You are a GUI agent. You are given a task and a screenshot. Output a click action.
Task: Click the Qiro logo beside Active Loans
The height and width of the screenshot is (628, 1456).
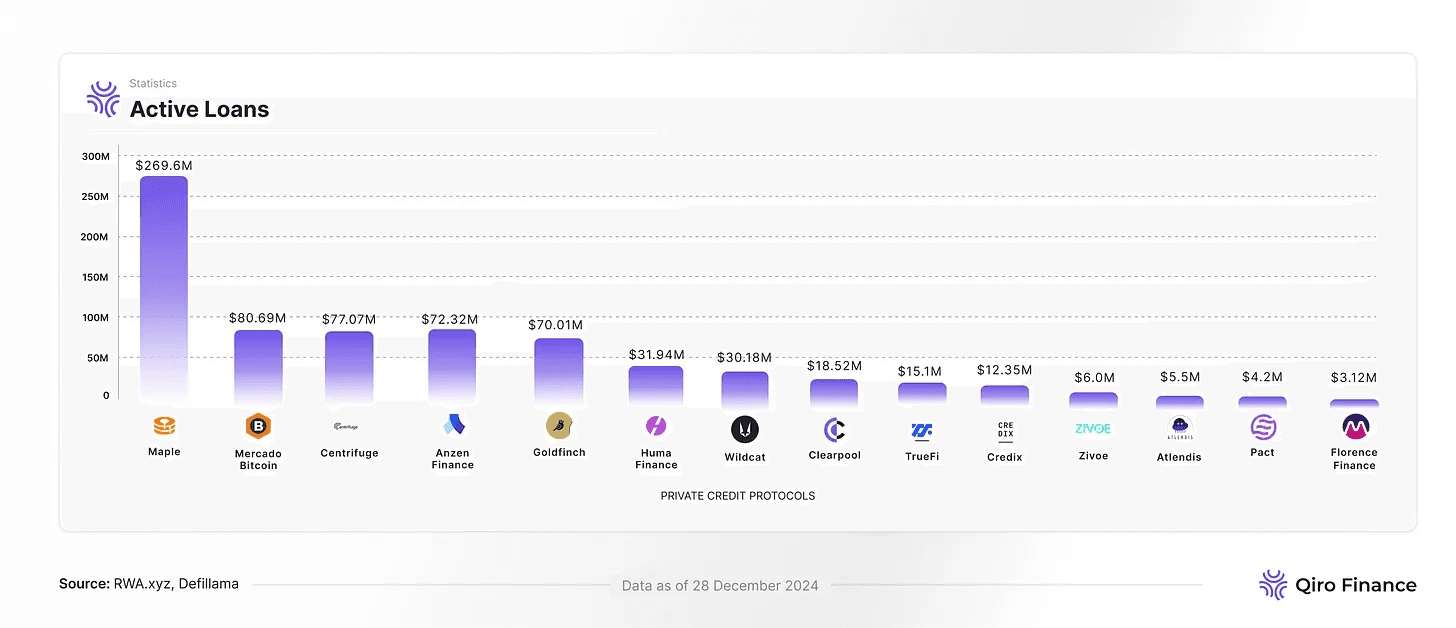[x=103, y=99]
